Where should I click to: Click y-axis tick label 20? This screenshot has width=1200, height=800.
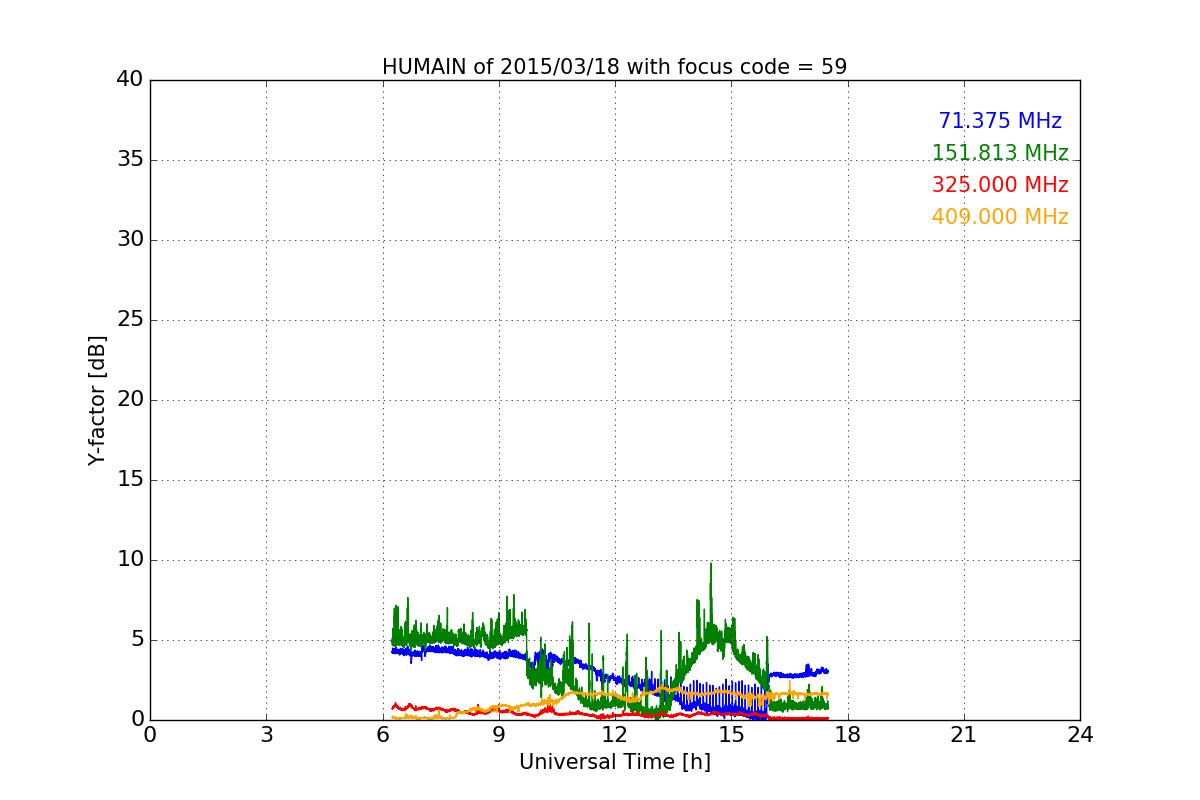(130, 400)
